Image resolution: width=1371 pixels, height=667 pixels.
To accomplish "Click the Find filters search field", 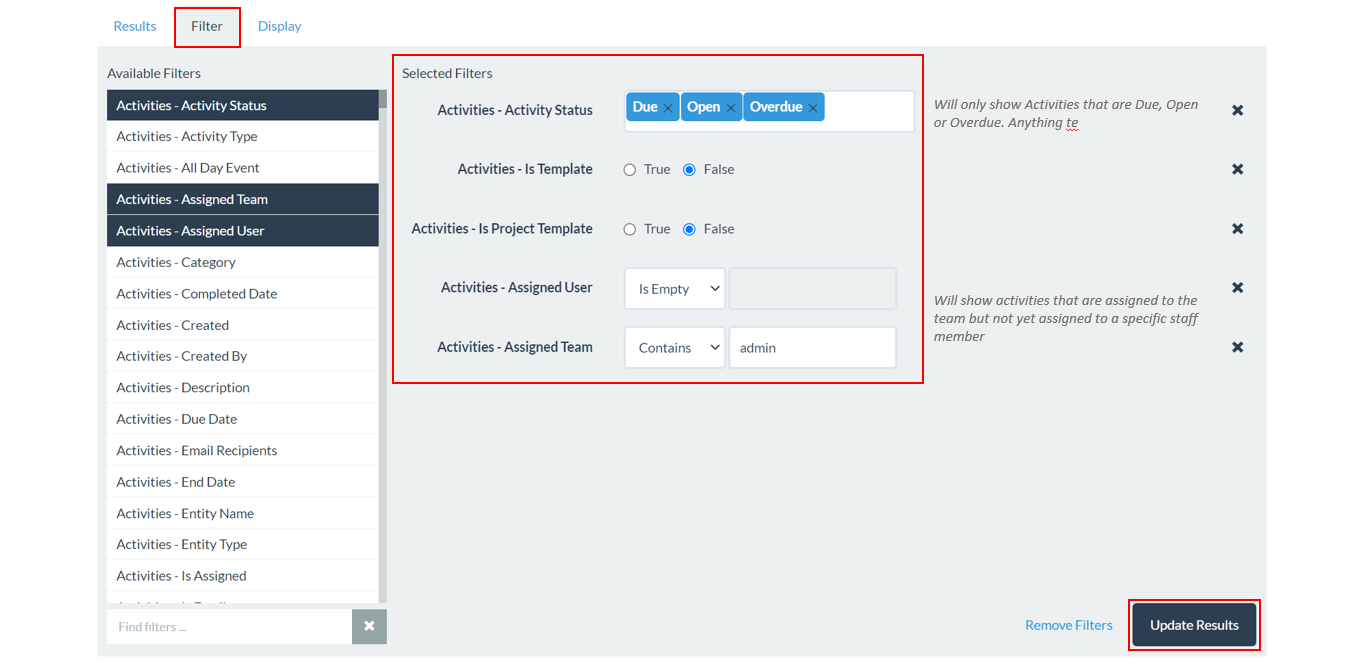I will click(229, 627).
